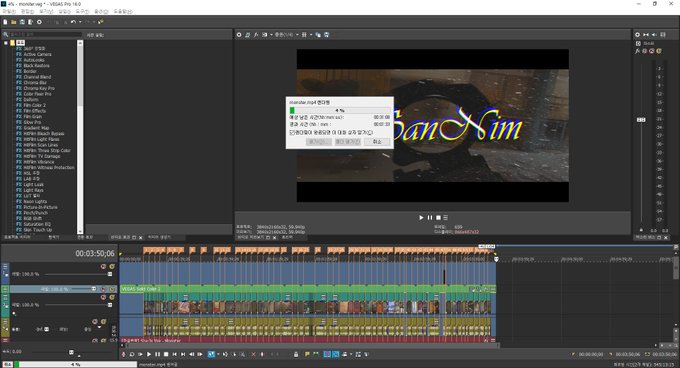
Task: Toggle loop playback in timeline transport
Action: tap(132, 354)
